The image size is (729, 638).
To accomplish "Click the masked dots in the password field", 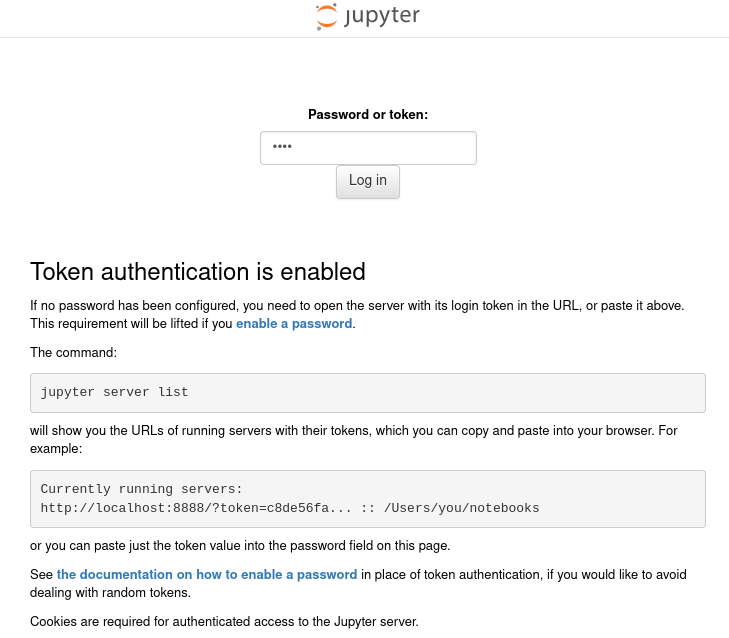I will [x=282, y=148].
